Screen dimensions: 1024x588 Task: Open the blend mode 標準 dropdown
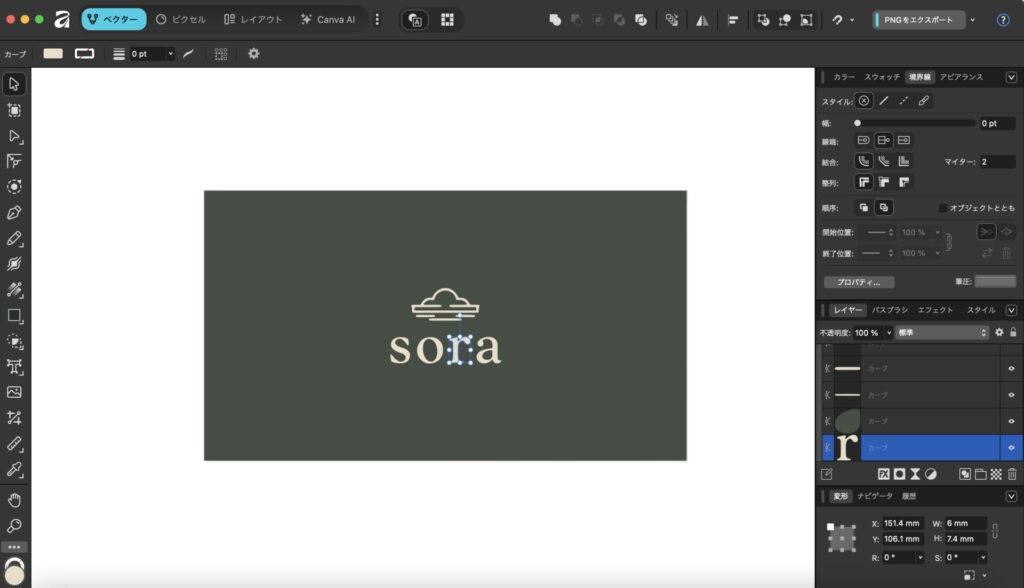942,332
